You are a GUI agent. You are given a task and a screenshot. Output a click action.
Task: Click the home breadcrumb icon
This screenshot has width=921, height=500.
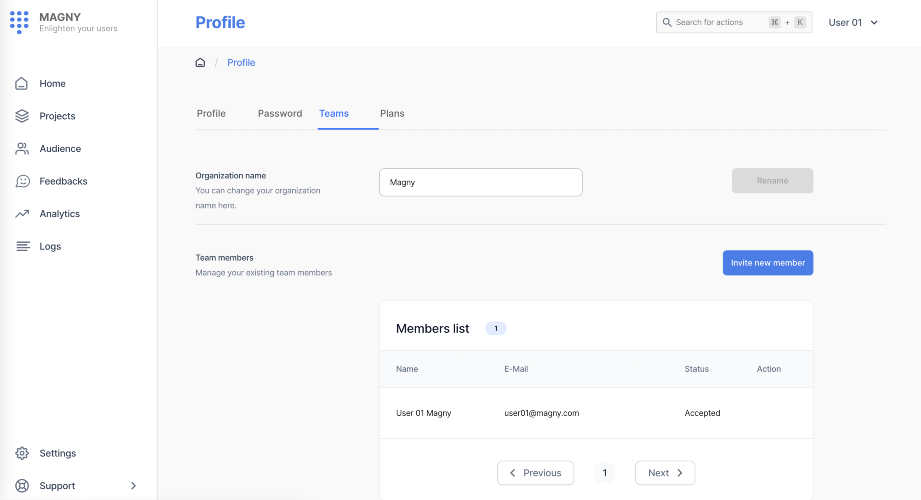(x=200, y=63)
